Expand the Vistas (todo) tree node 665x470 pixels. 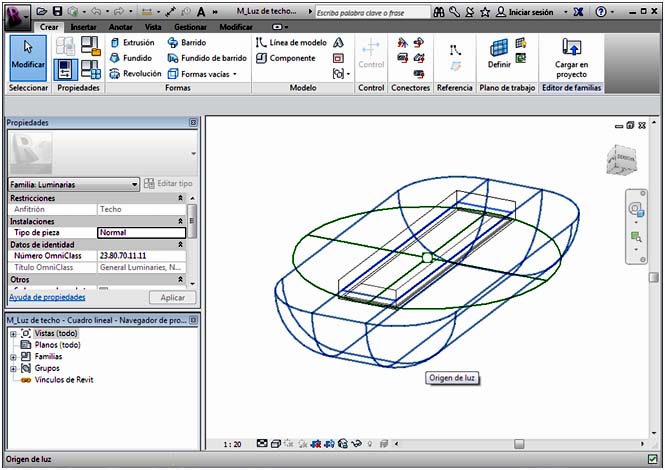pyautogui.click(x=13, y=333)
